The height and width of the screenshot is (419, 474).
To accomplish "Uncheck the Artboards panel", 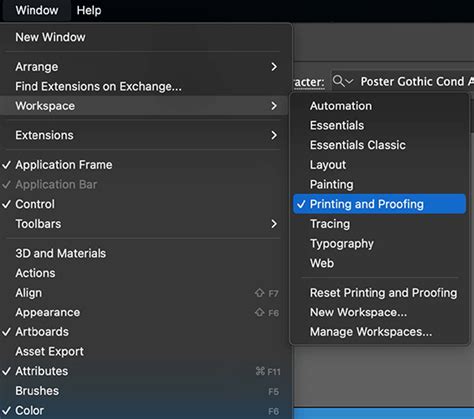I will pos(145,332).
